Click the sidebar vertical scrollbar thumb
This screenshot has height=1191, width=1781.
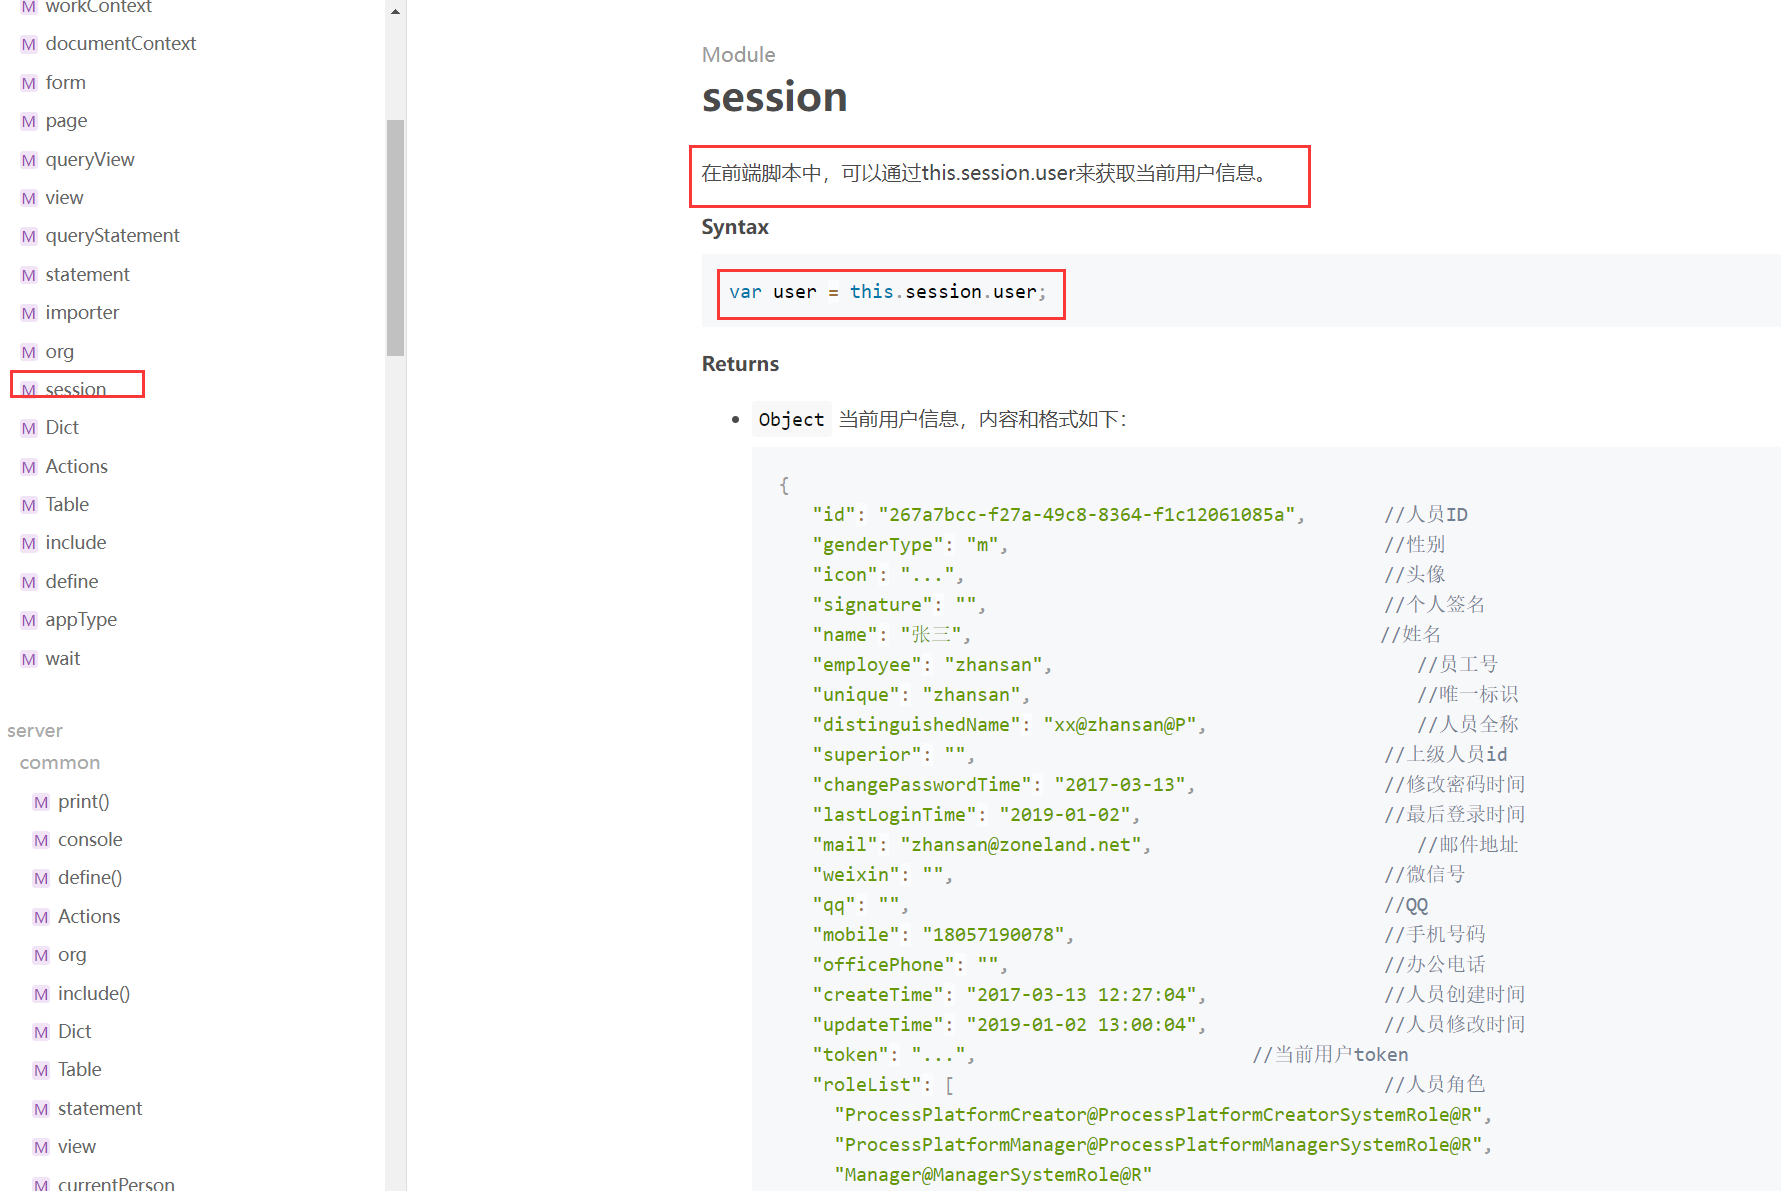pos(396,237)
